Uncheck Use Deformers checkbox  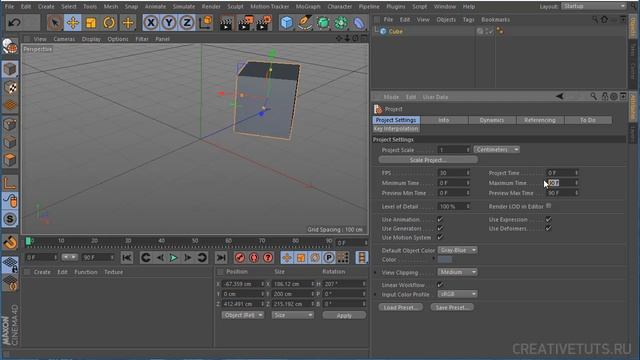(549, 228)
